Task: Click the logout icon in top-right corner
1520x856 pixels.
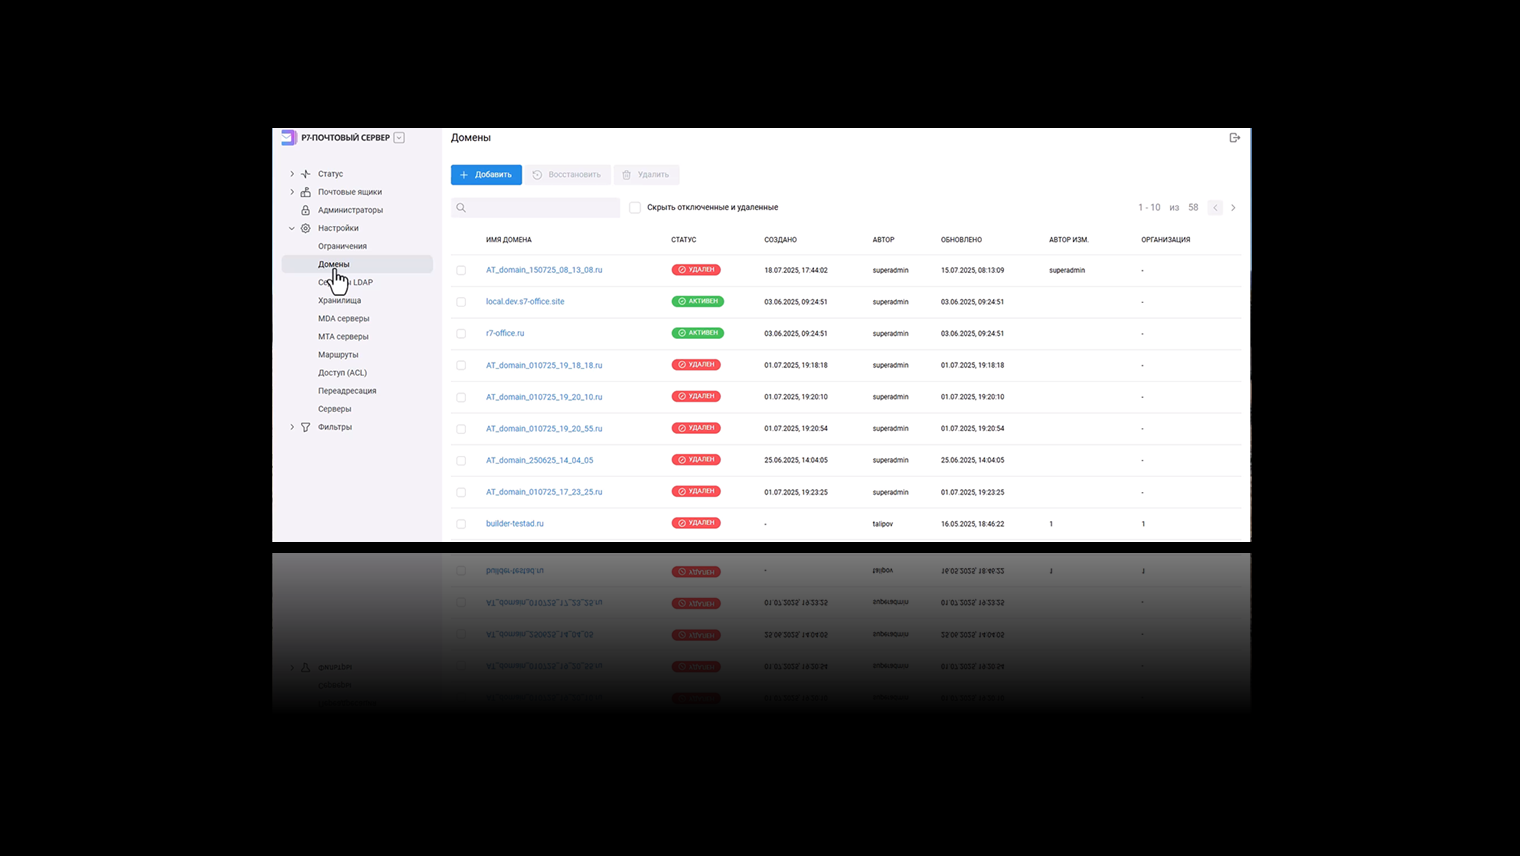Action: click(1234, 138)
